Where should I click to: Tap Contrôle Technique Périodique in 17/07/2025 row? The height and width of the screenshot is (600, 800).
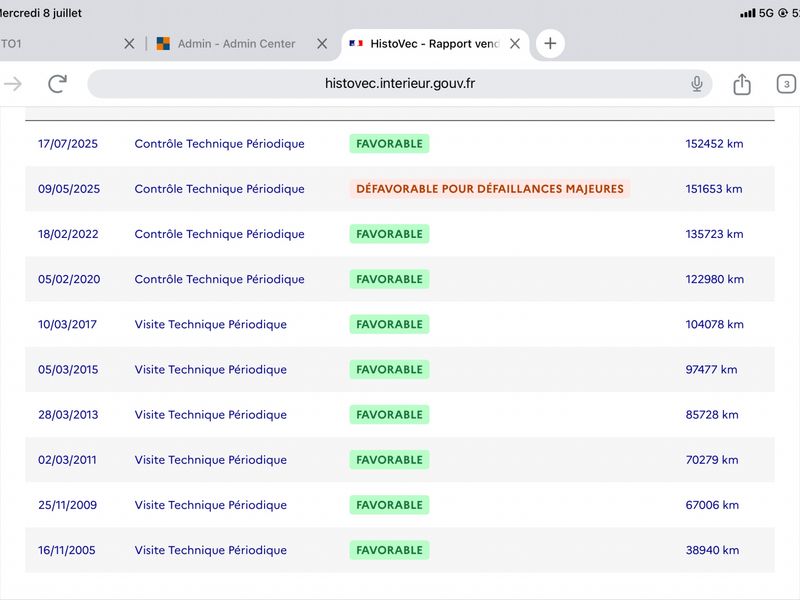click(219, 144)
